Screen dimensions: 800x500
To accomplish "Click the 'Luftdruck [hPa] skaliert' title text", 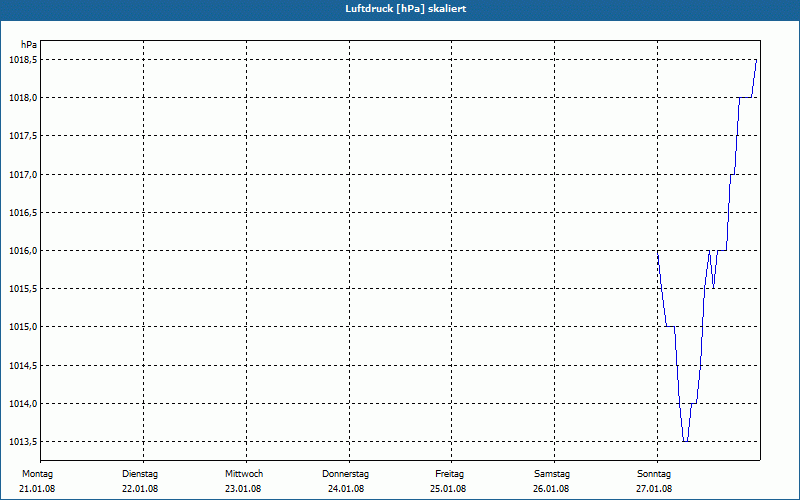I will pyautogui.click(x=406, y=9).
